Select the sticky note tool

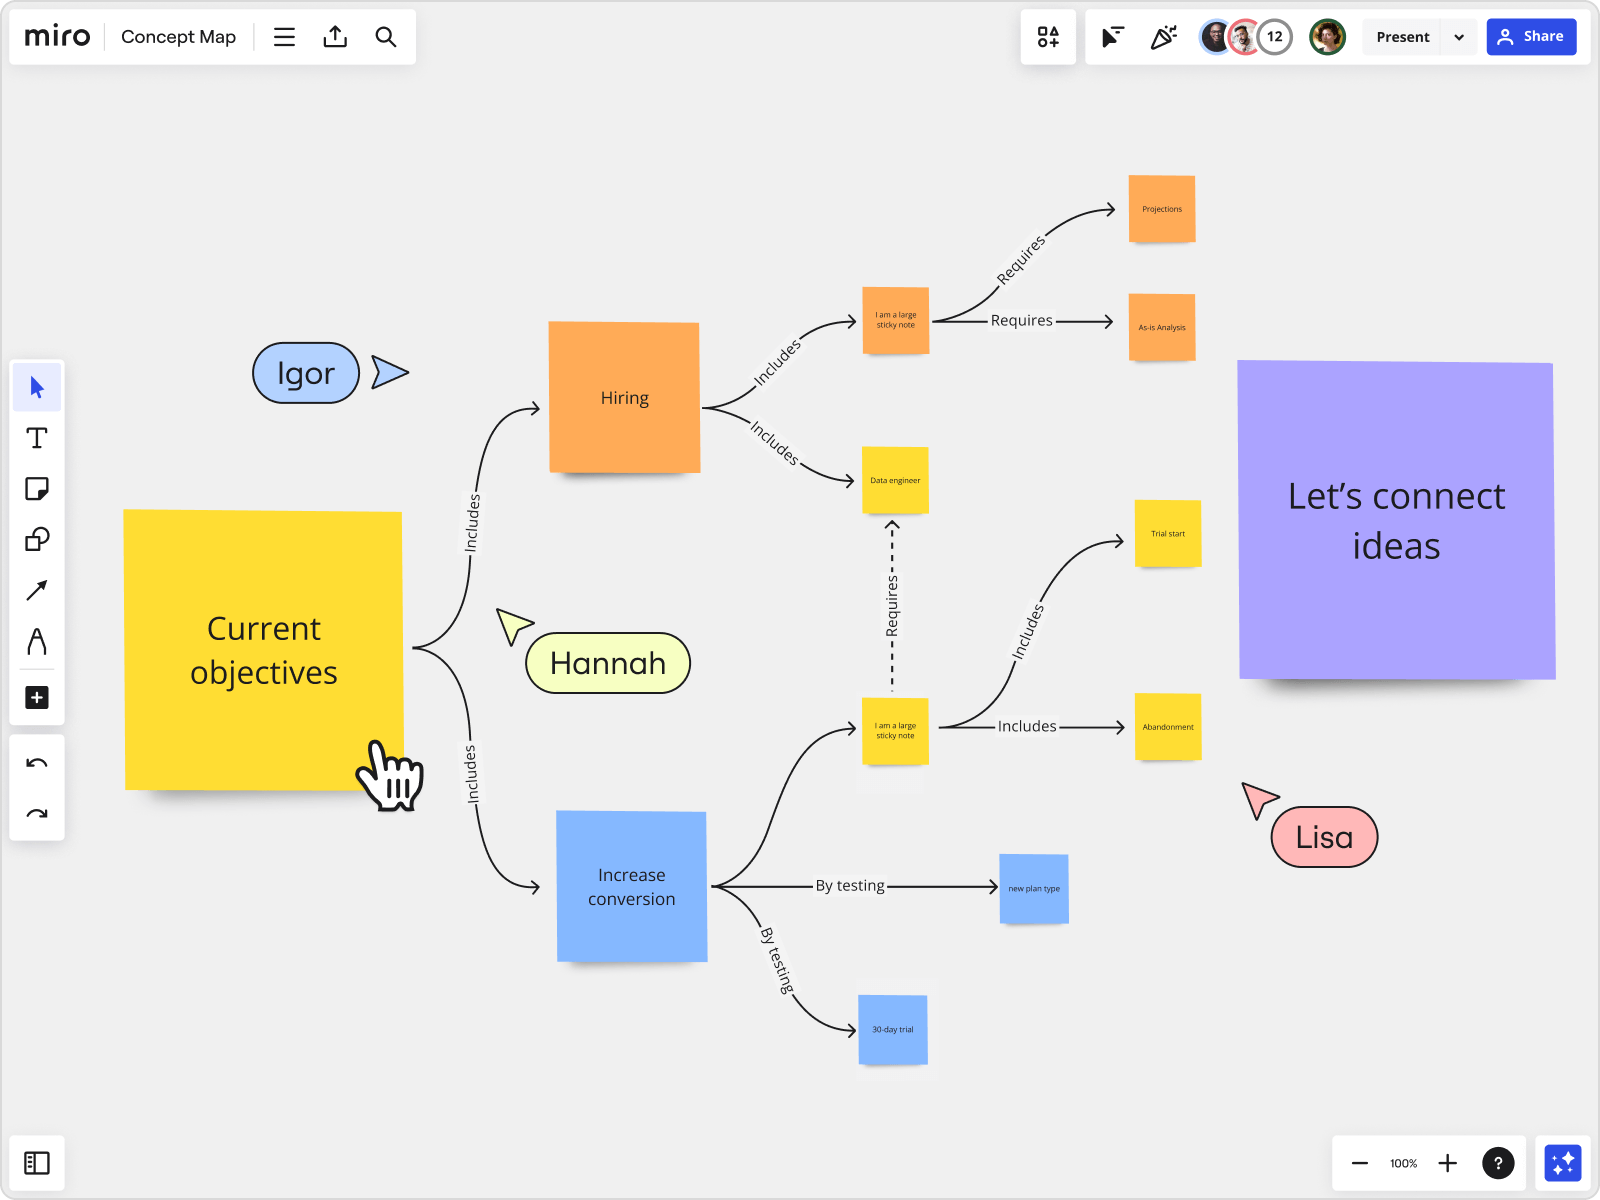tap(37, 488)
